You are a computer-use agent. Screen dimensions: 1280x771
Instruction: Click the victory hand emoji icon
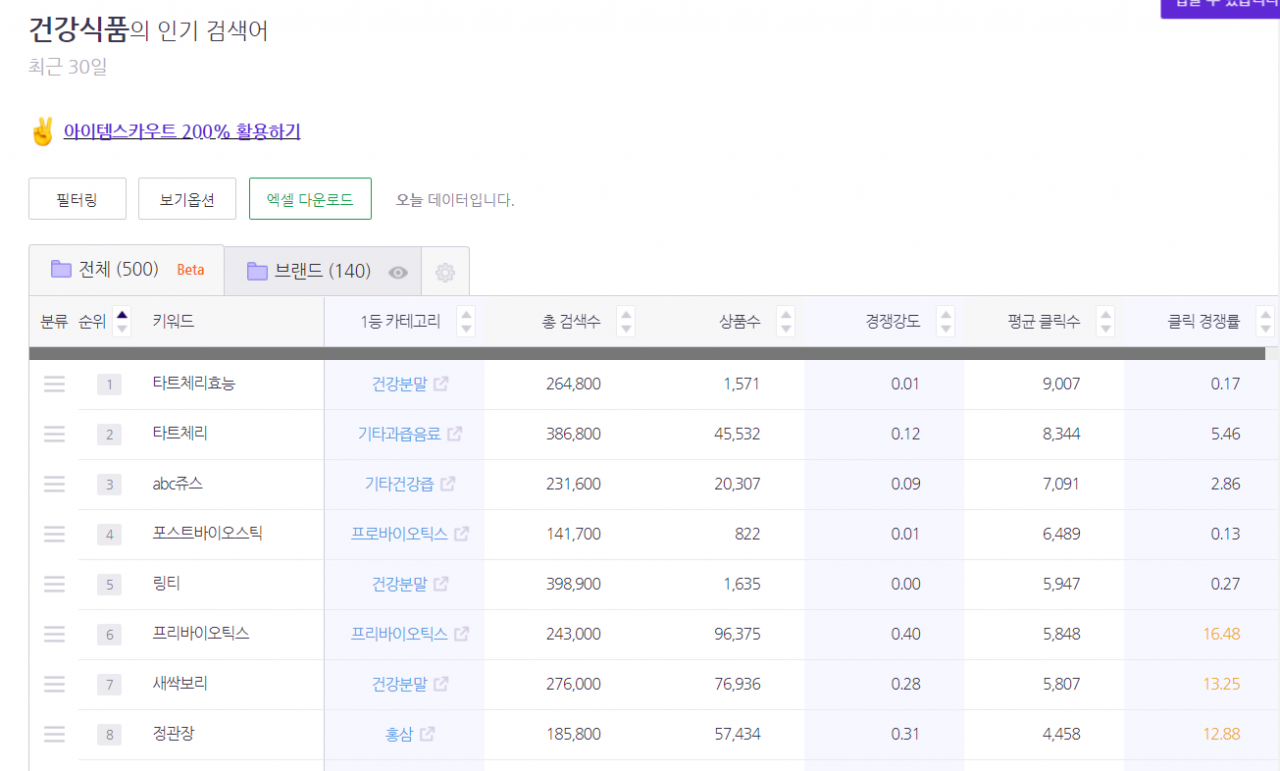pyautogui.click(x=42, y=132)
